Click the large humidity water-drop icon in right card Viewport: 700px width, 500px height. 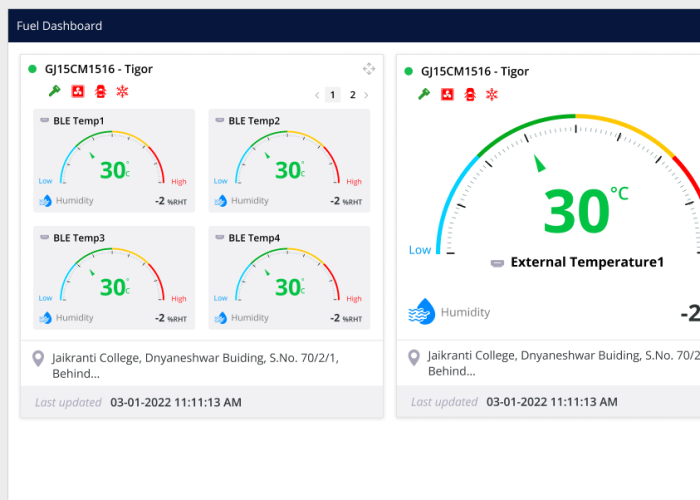pos(421,312)
